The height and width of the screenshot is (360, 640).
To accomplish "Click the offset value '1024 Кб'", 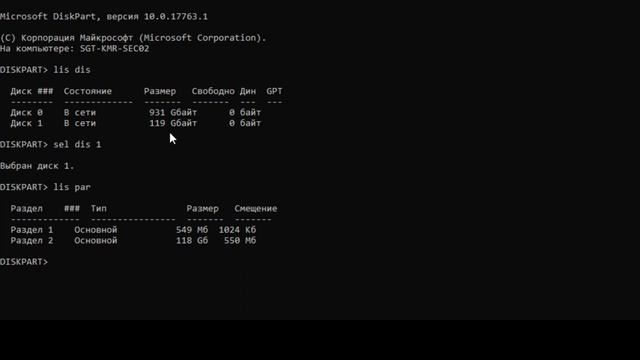I will (237, 230).
